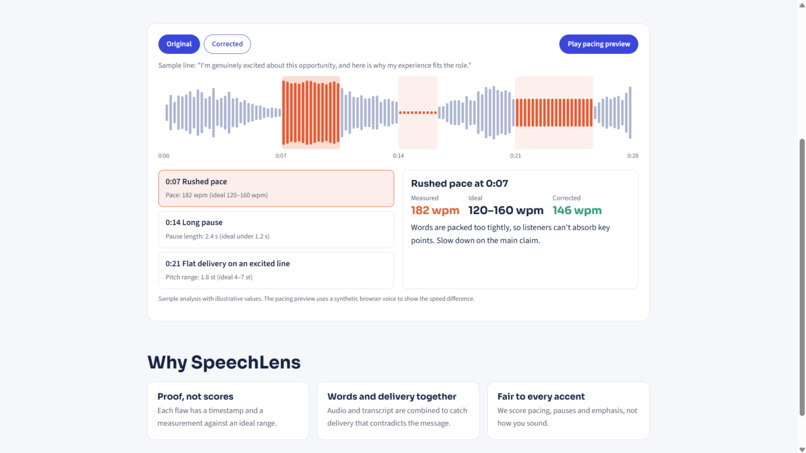Open the "Proof, not scores" card
Screen dimensions: 806x453
228,410
